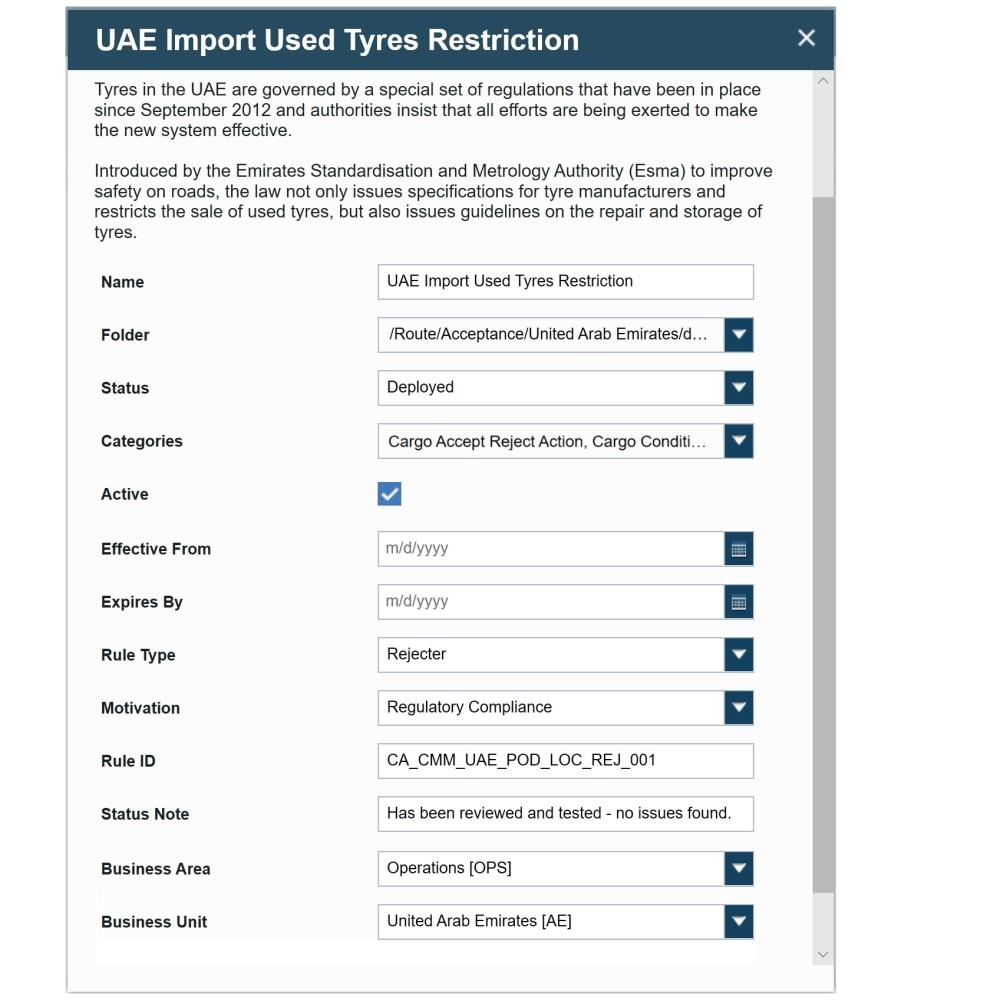Open the Motivation dropdown
Image resolution: width=987 pixels, height=1000 pixels.
[x=738, y=707]
